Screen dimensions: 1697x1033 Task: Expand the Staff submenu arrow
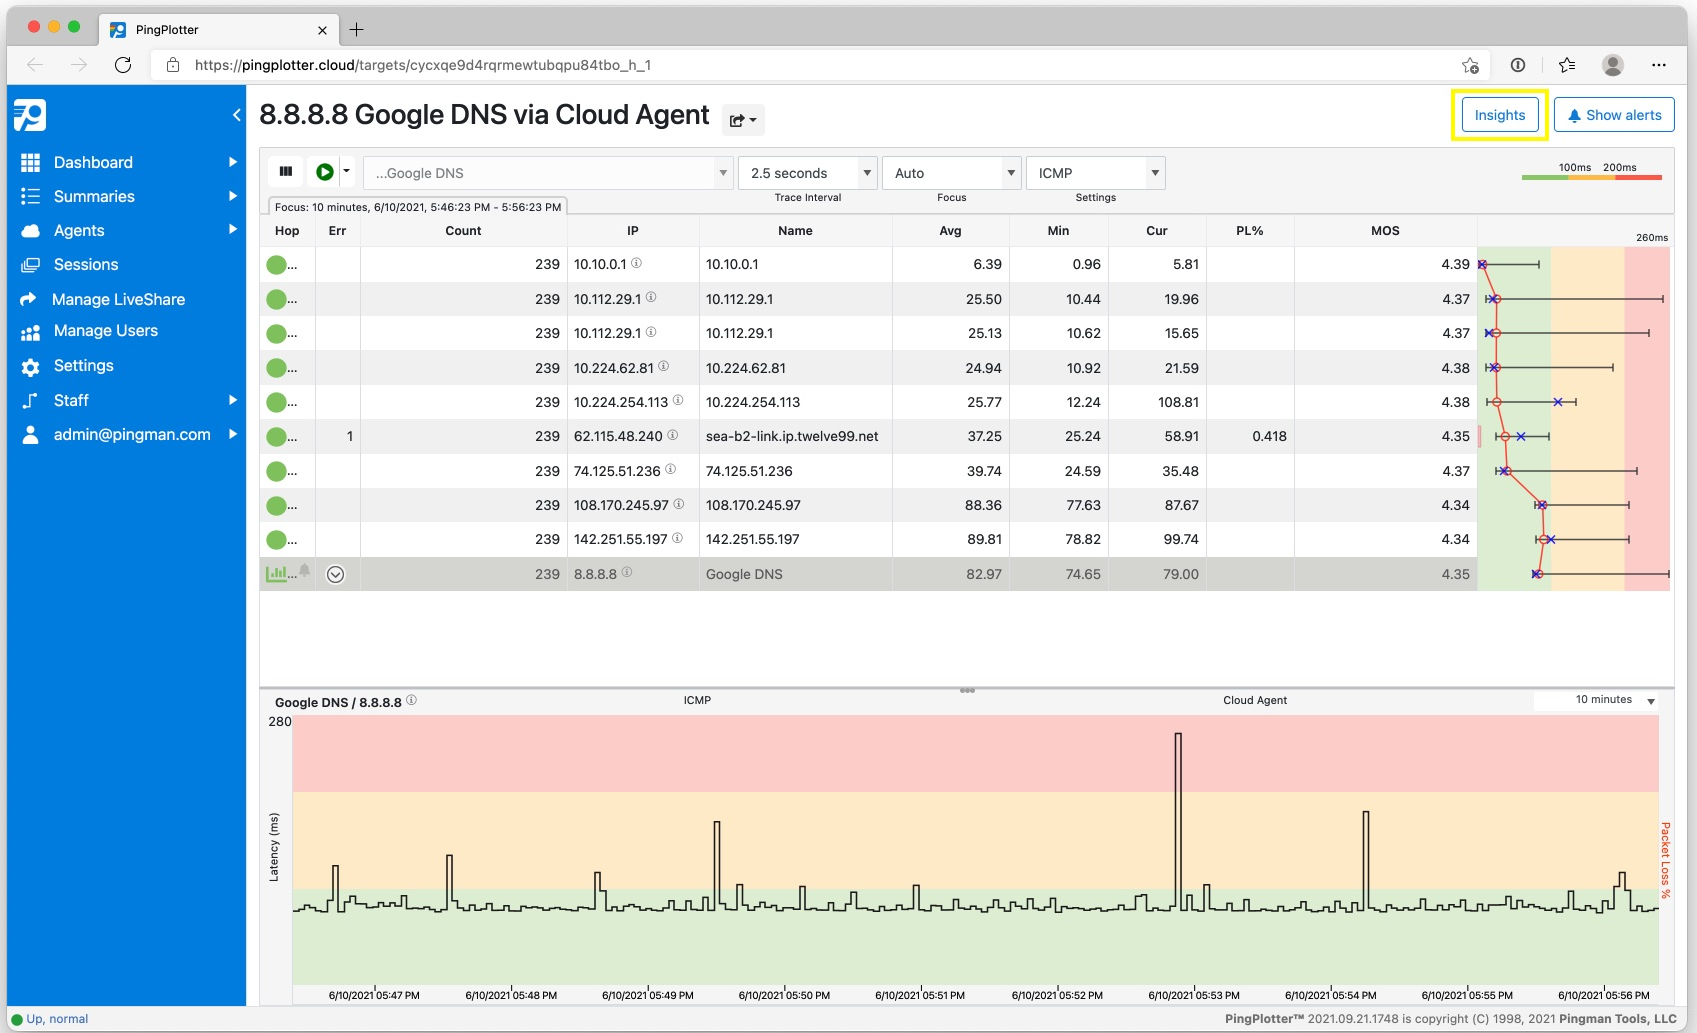[232, 400]
